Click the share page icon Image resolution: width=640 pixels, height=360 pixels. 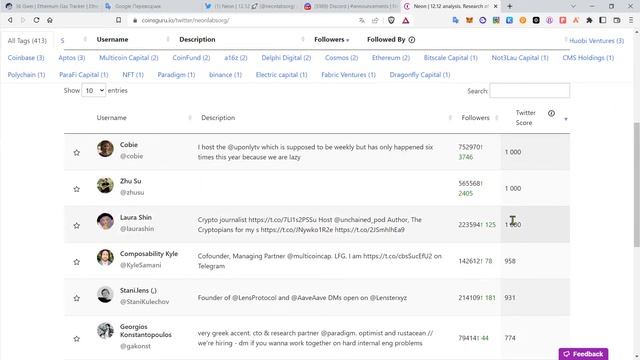click(x=375, y=20)
